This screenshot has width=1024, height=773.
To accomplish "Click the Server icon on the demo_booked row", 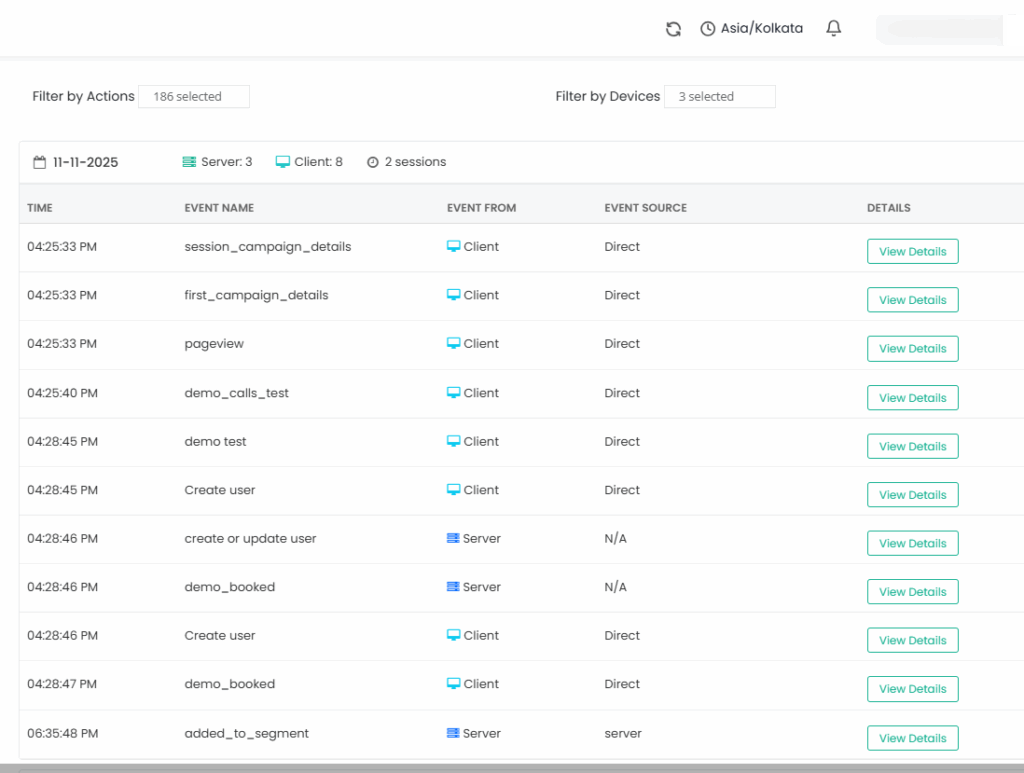I will point(454,587).
